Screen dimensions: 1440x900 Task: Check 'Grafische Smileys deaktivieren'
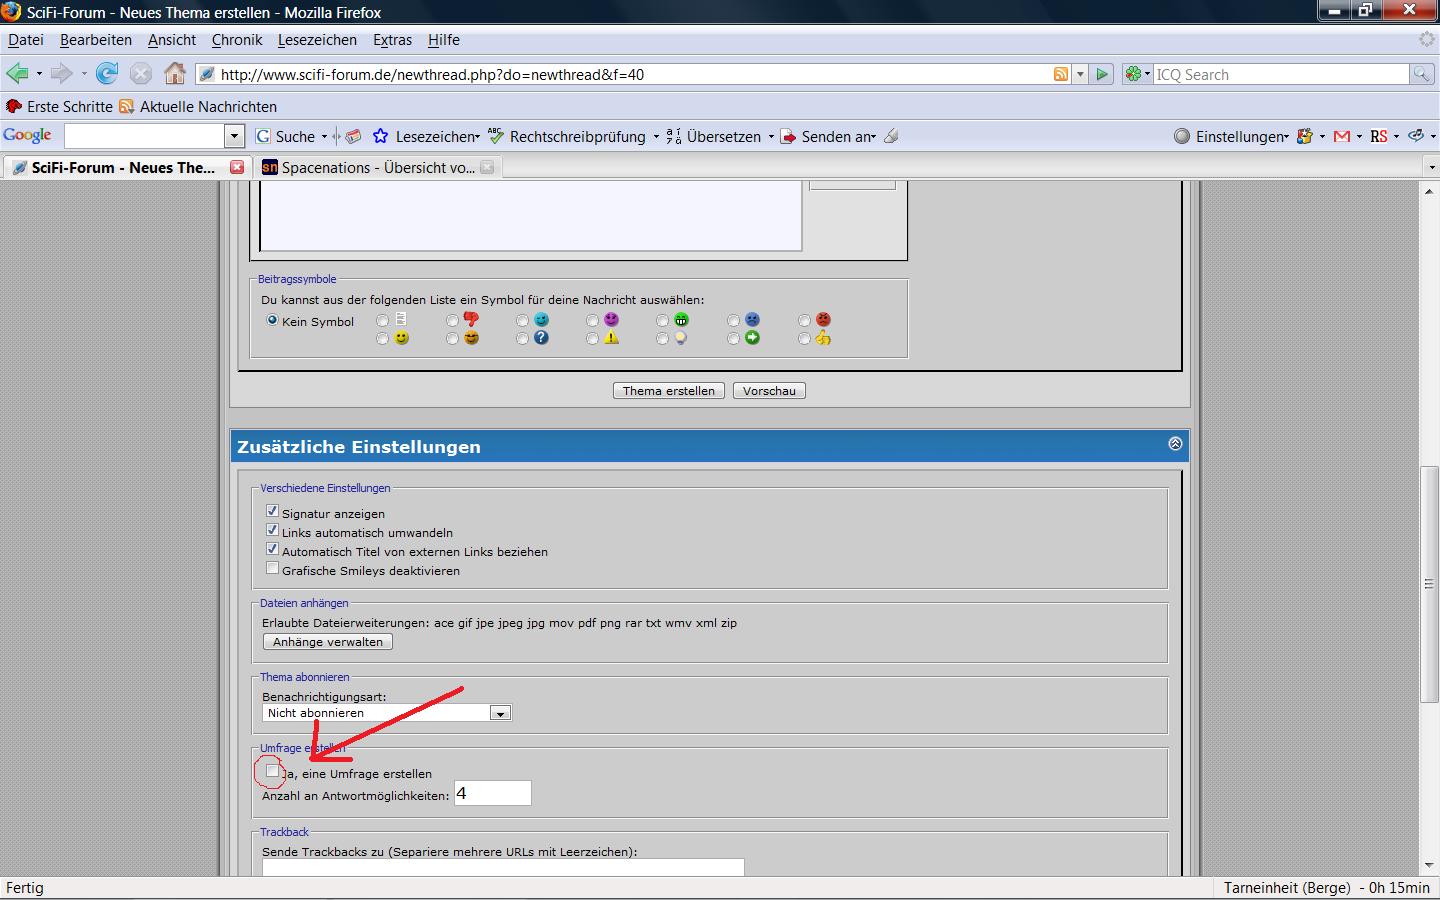[x=272, y=568]
